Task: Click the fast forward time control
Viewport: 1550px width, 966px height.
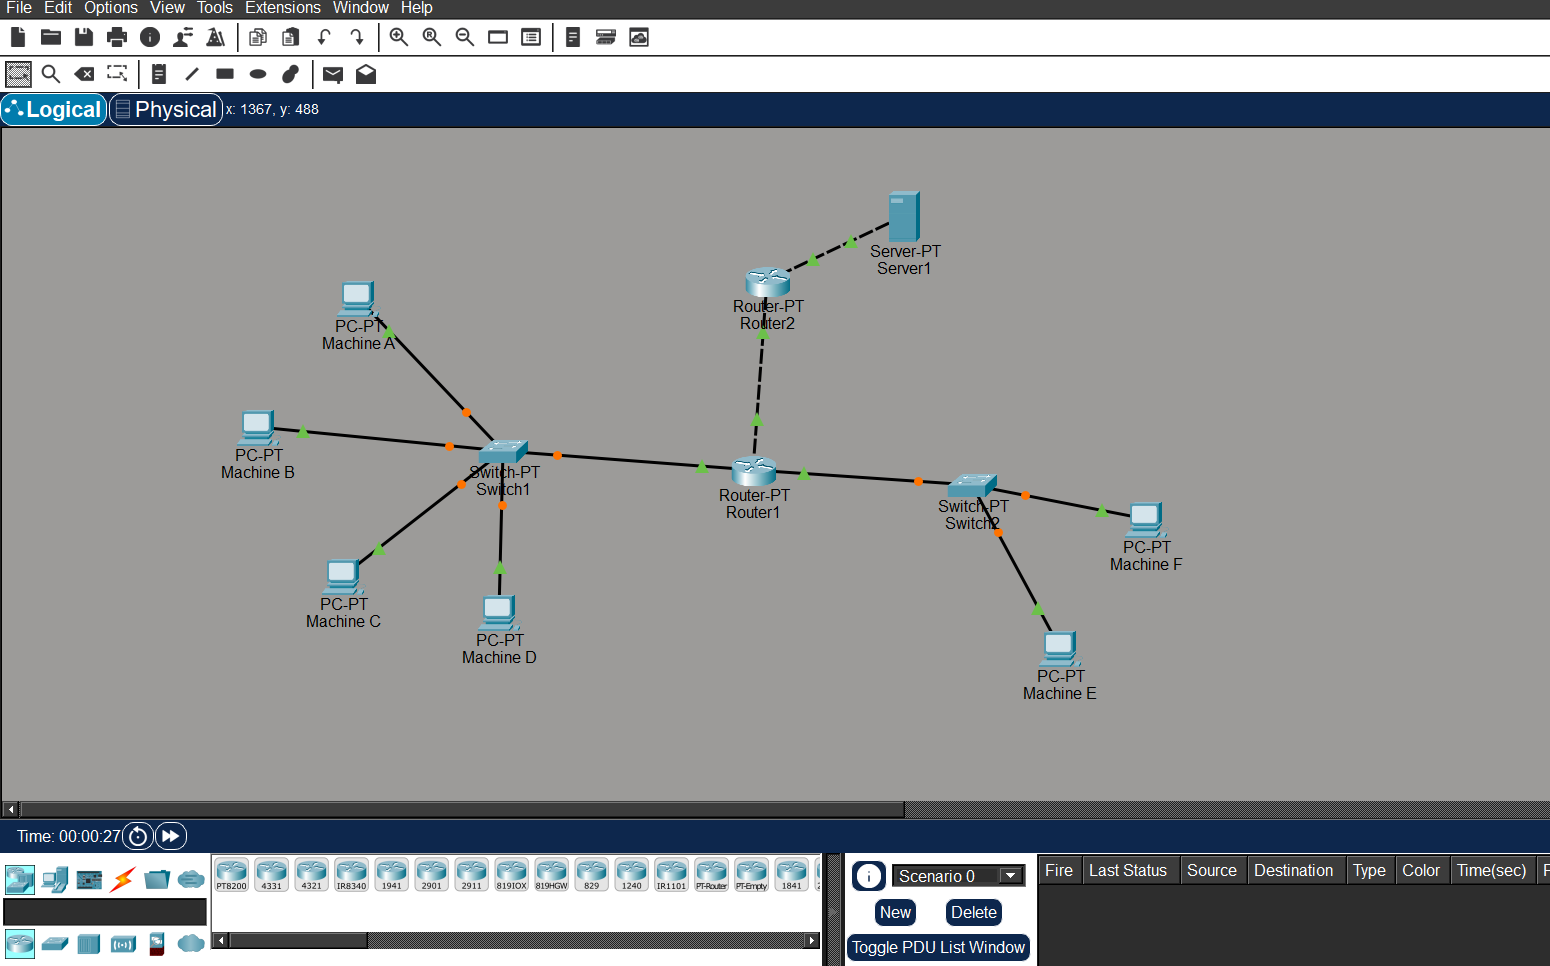Action: click(170, 836)
